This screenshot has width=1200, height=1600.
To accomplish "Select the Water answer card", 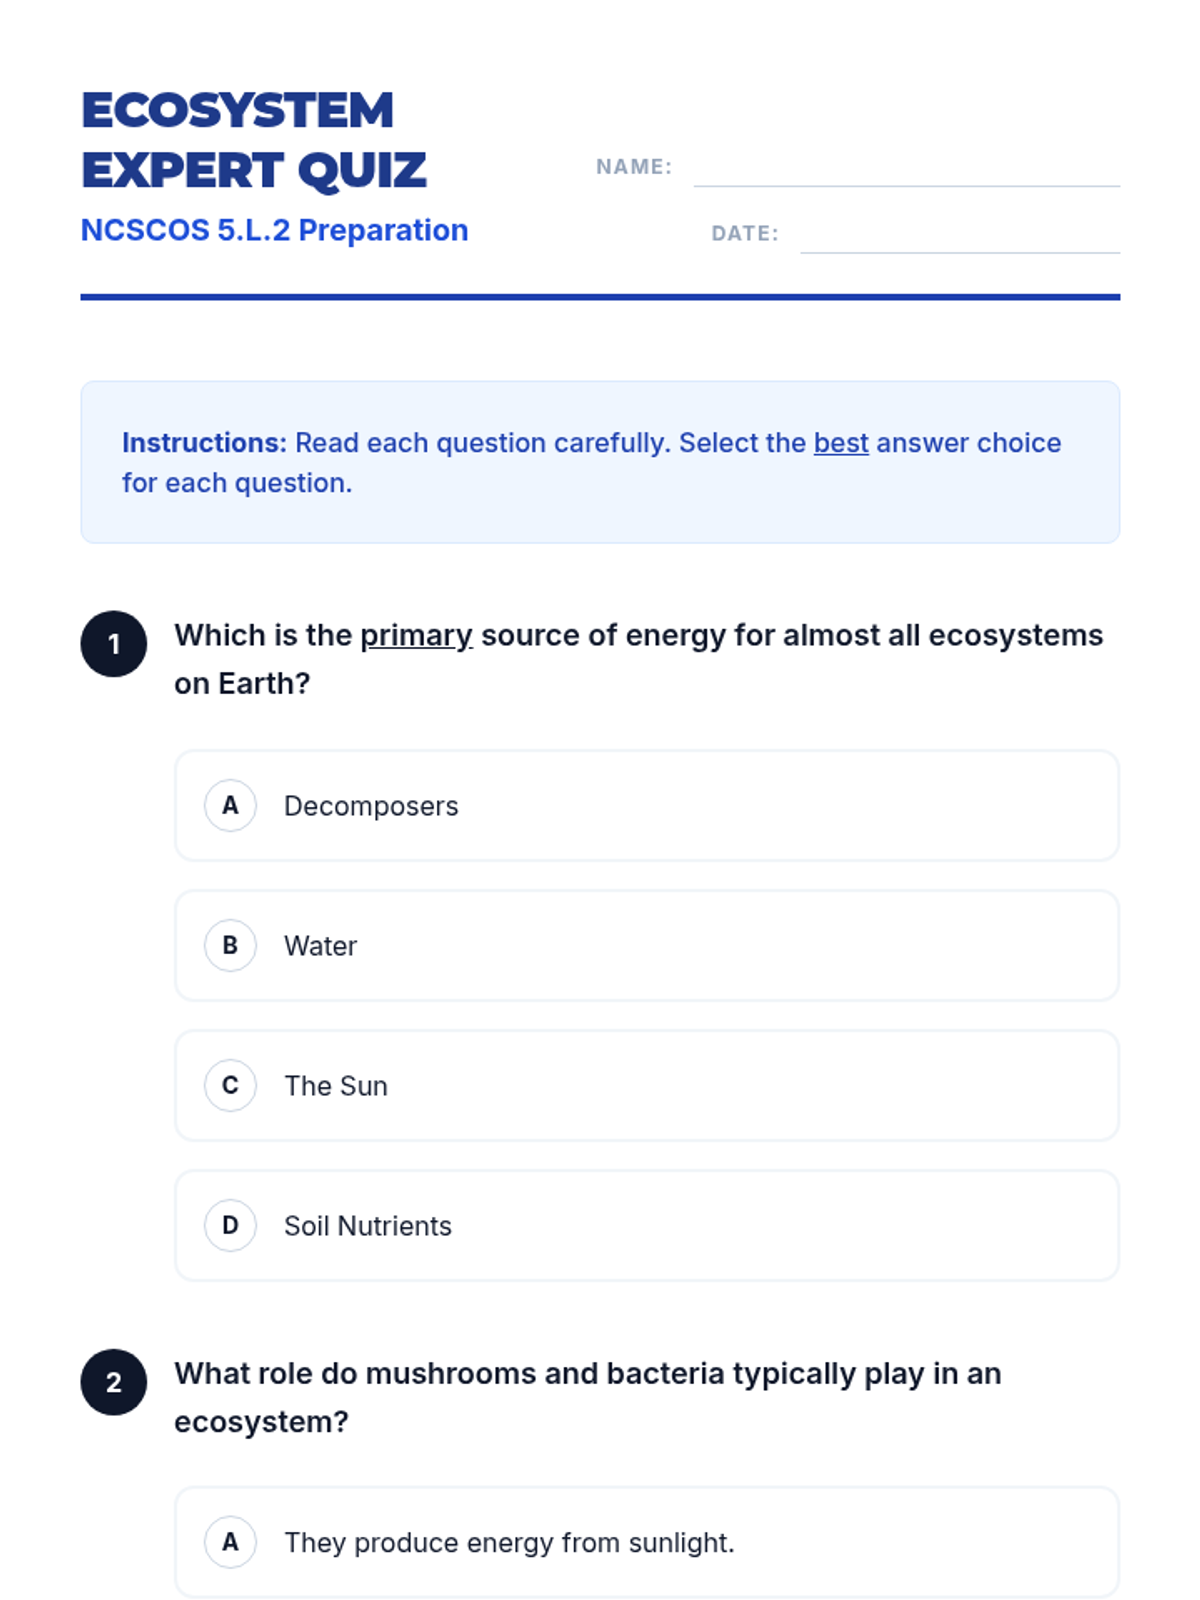I will click(647, 945).
